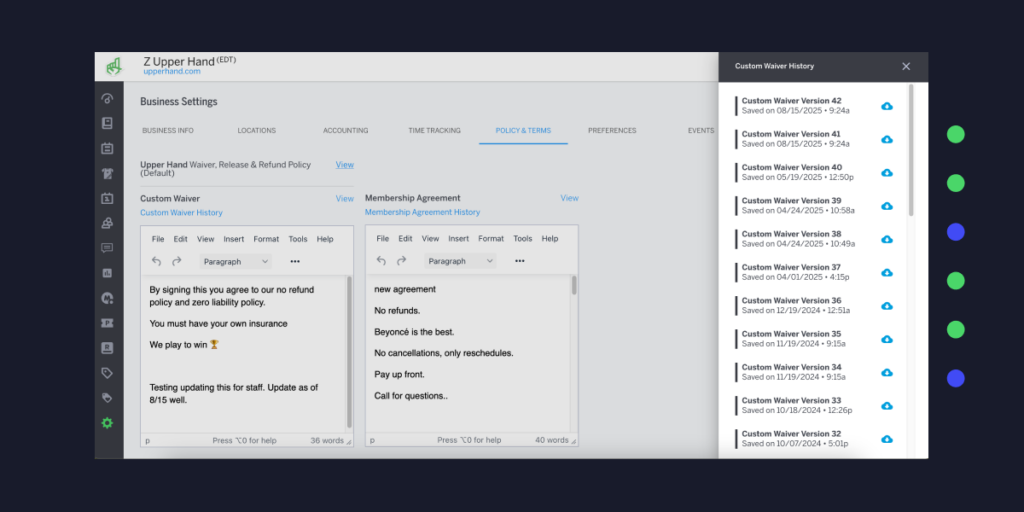This screenshot has width=1024, height=512.
Task: Download Custom Waiver Version 42
Action: click(x=887, y=106)
